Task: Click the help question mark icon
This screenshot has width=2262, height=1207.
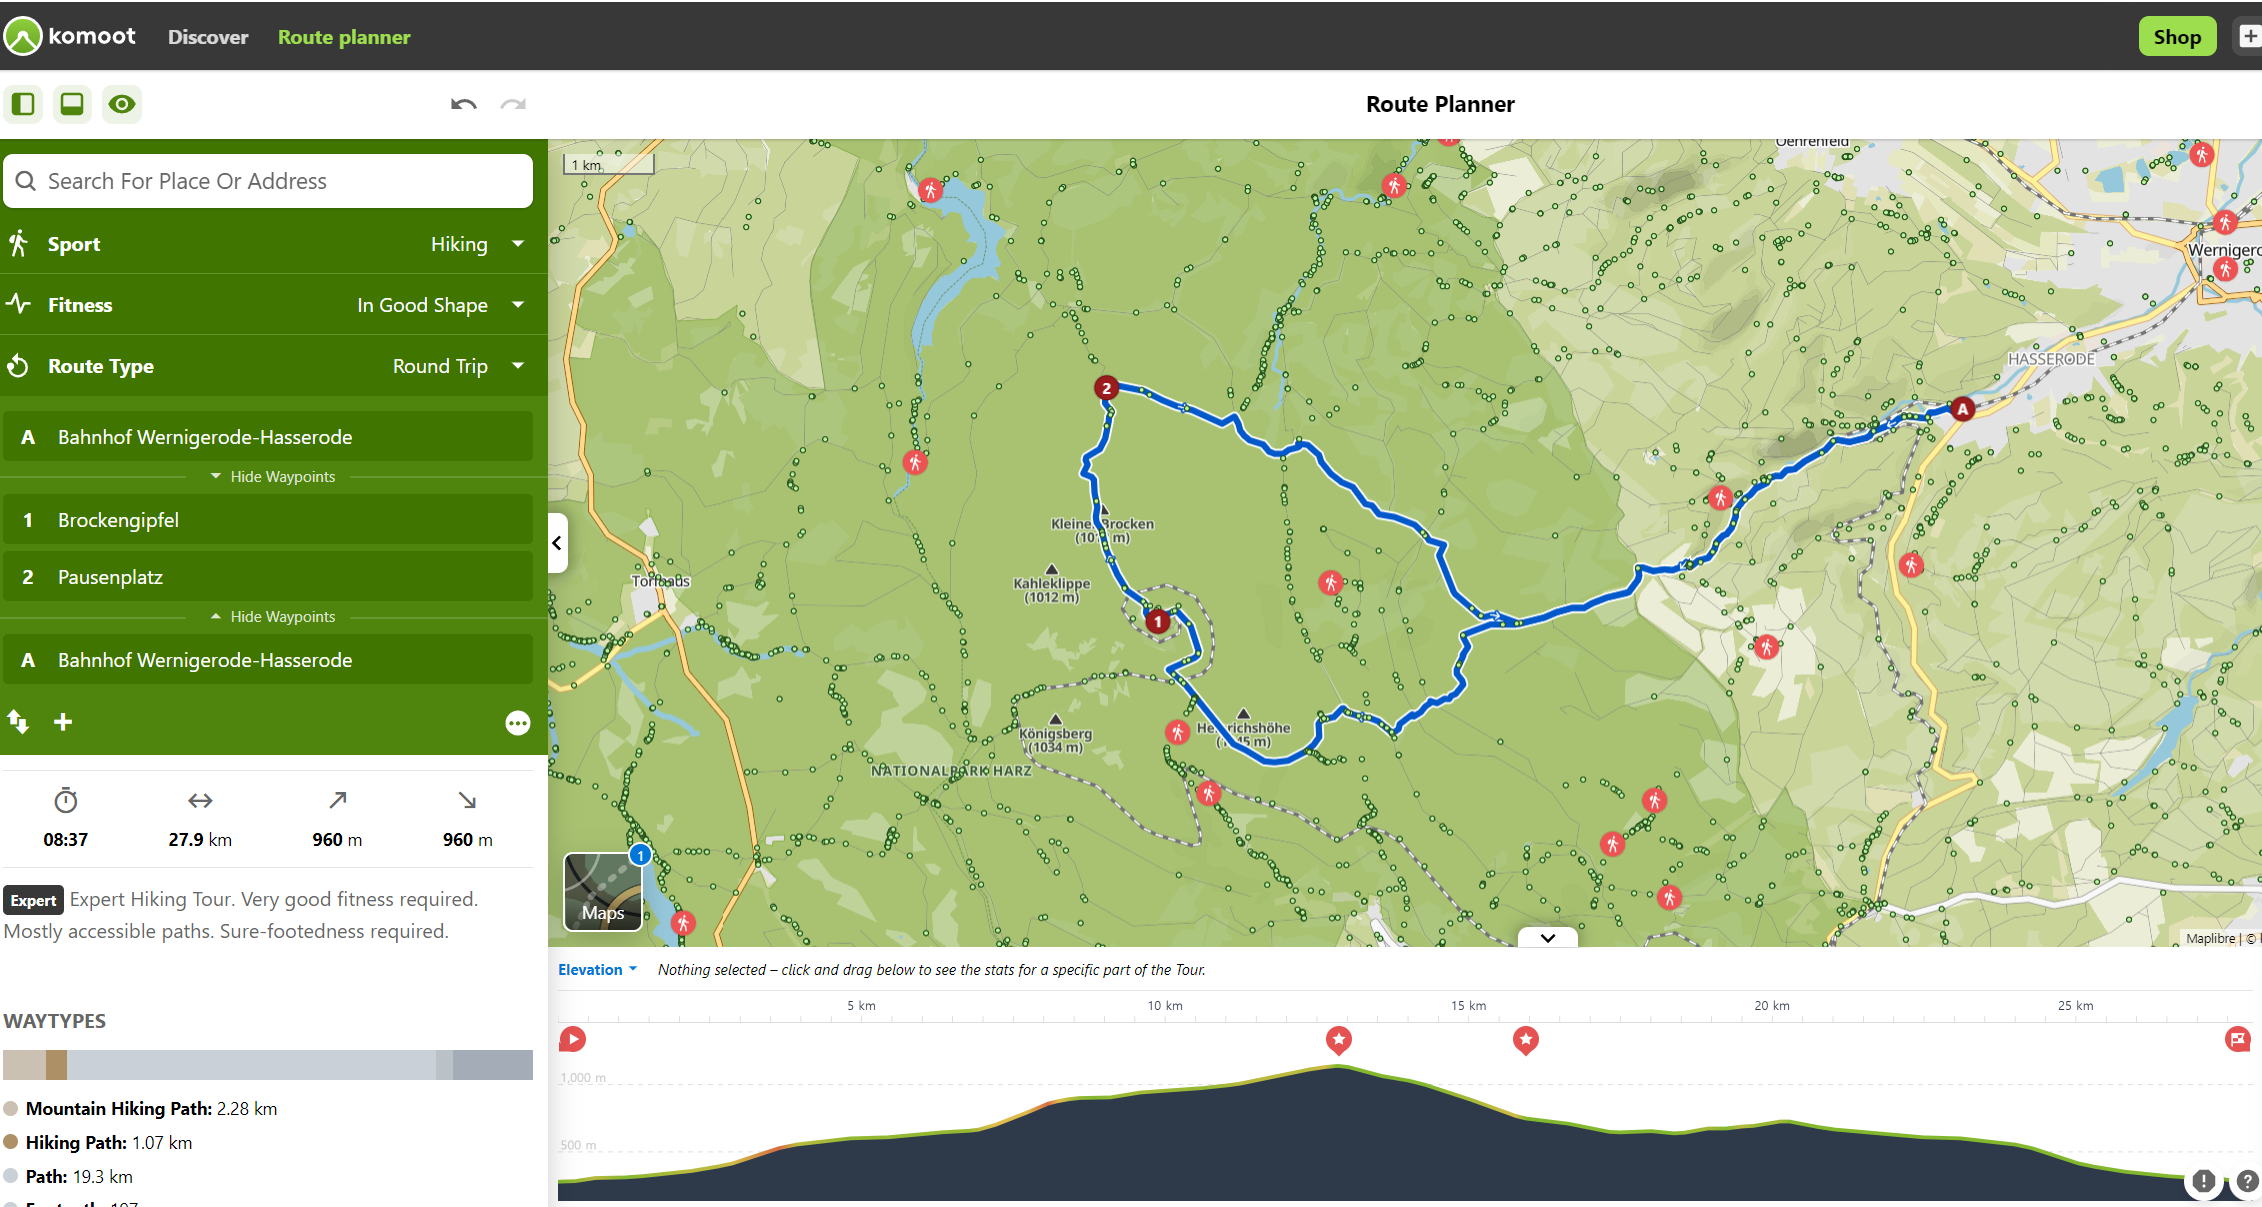Action: (x=2247, y=1182)
